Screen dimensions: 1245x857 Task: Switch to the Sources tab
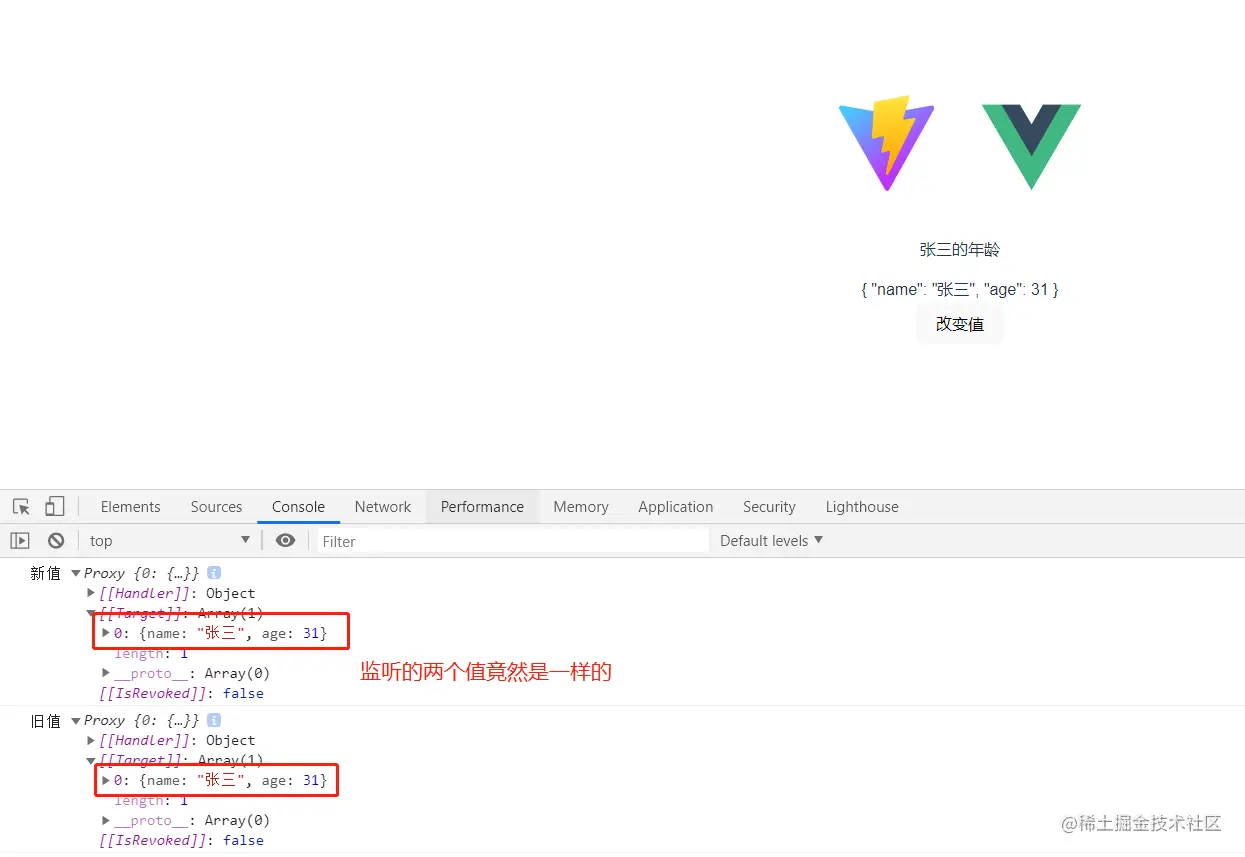point(216,507)
